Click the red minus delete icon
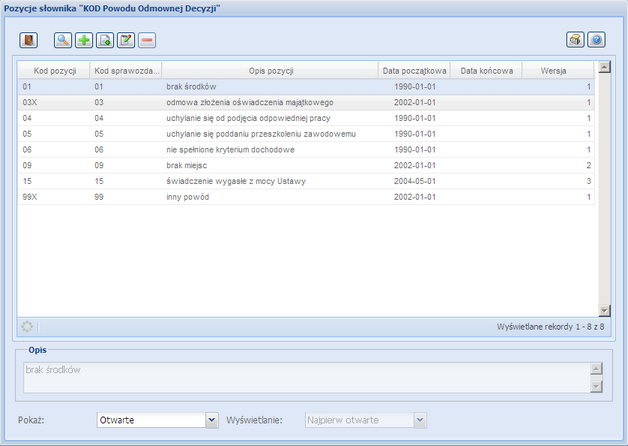 pyautogui.click(x=147, y=40)
